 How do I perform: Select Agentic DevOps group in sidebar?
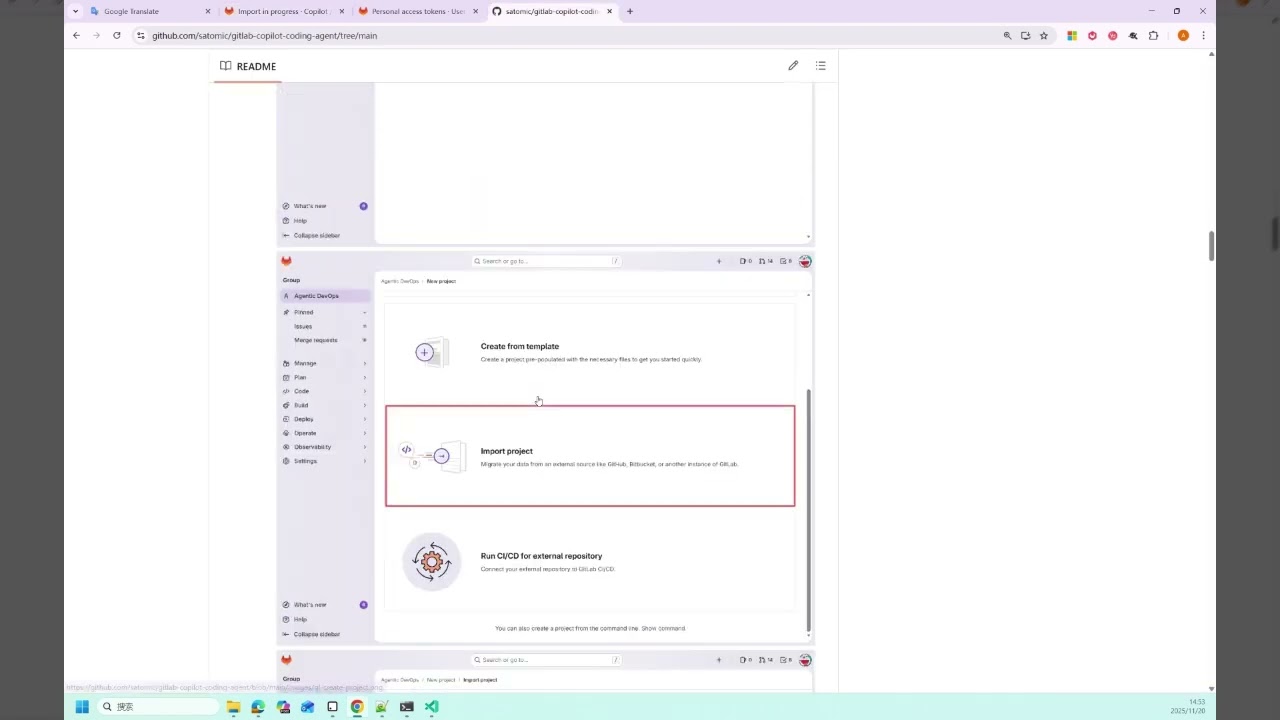[x=325, y=296]
